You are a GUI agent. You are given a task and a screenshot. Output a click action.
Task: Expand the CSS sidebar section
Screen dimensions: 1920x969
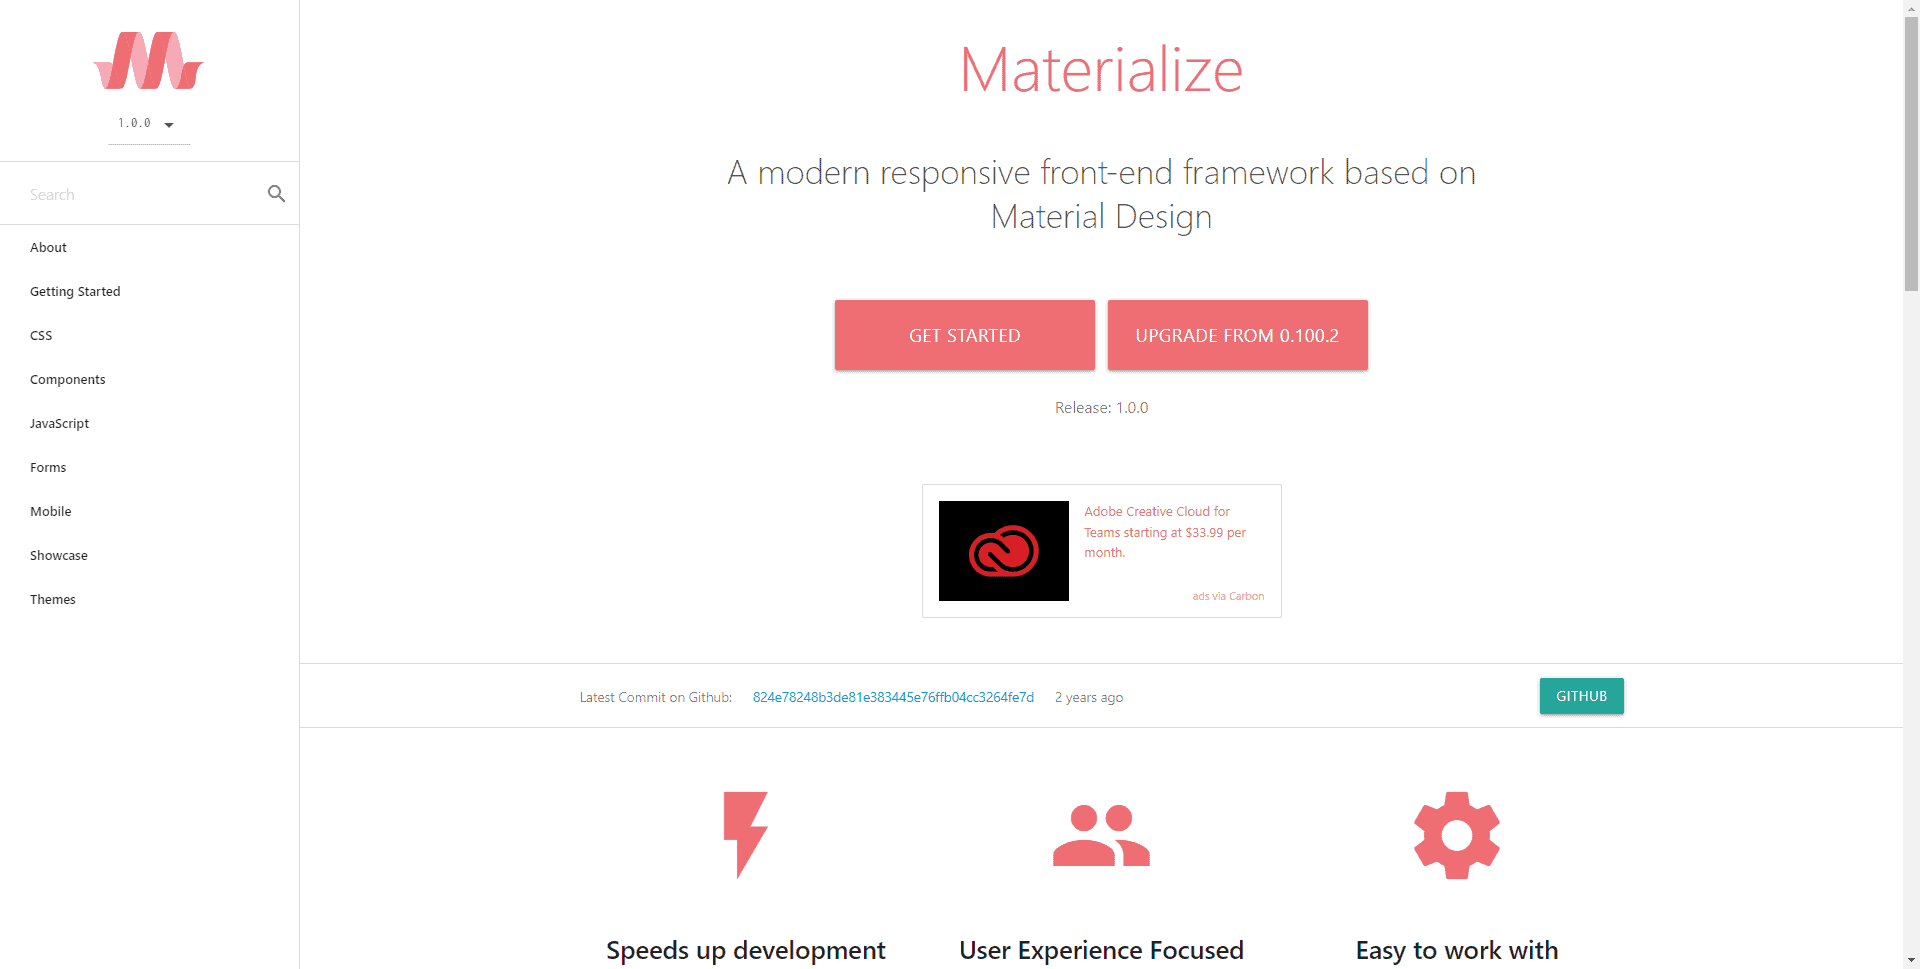(x=149, y=335)
